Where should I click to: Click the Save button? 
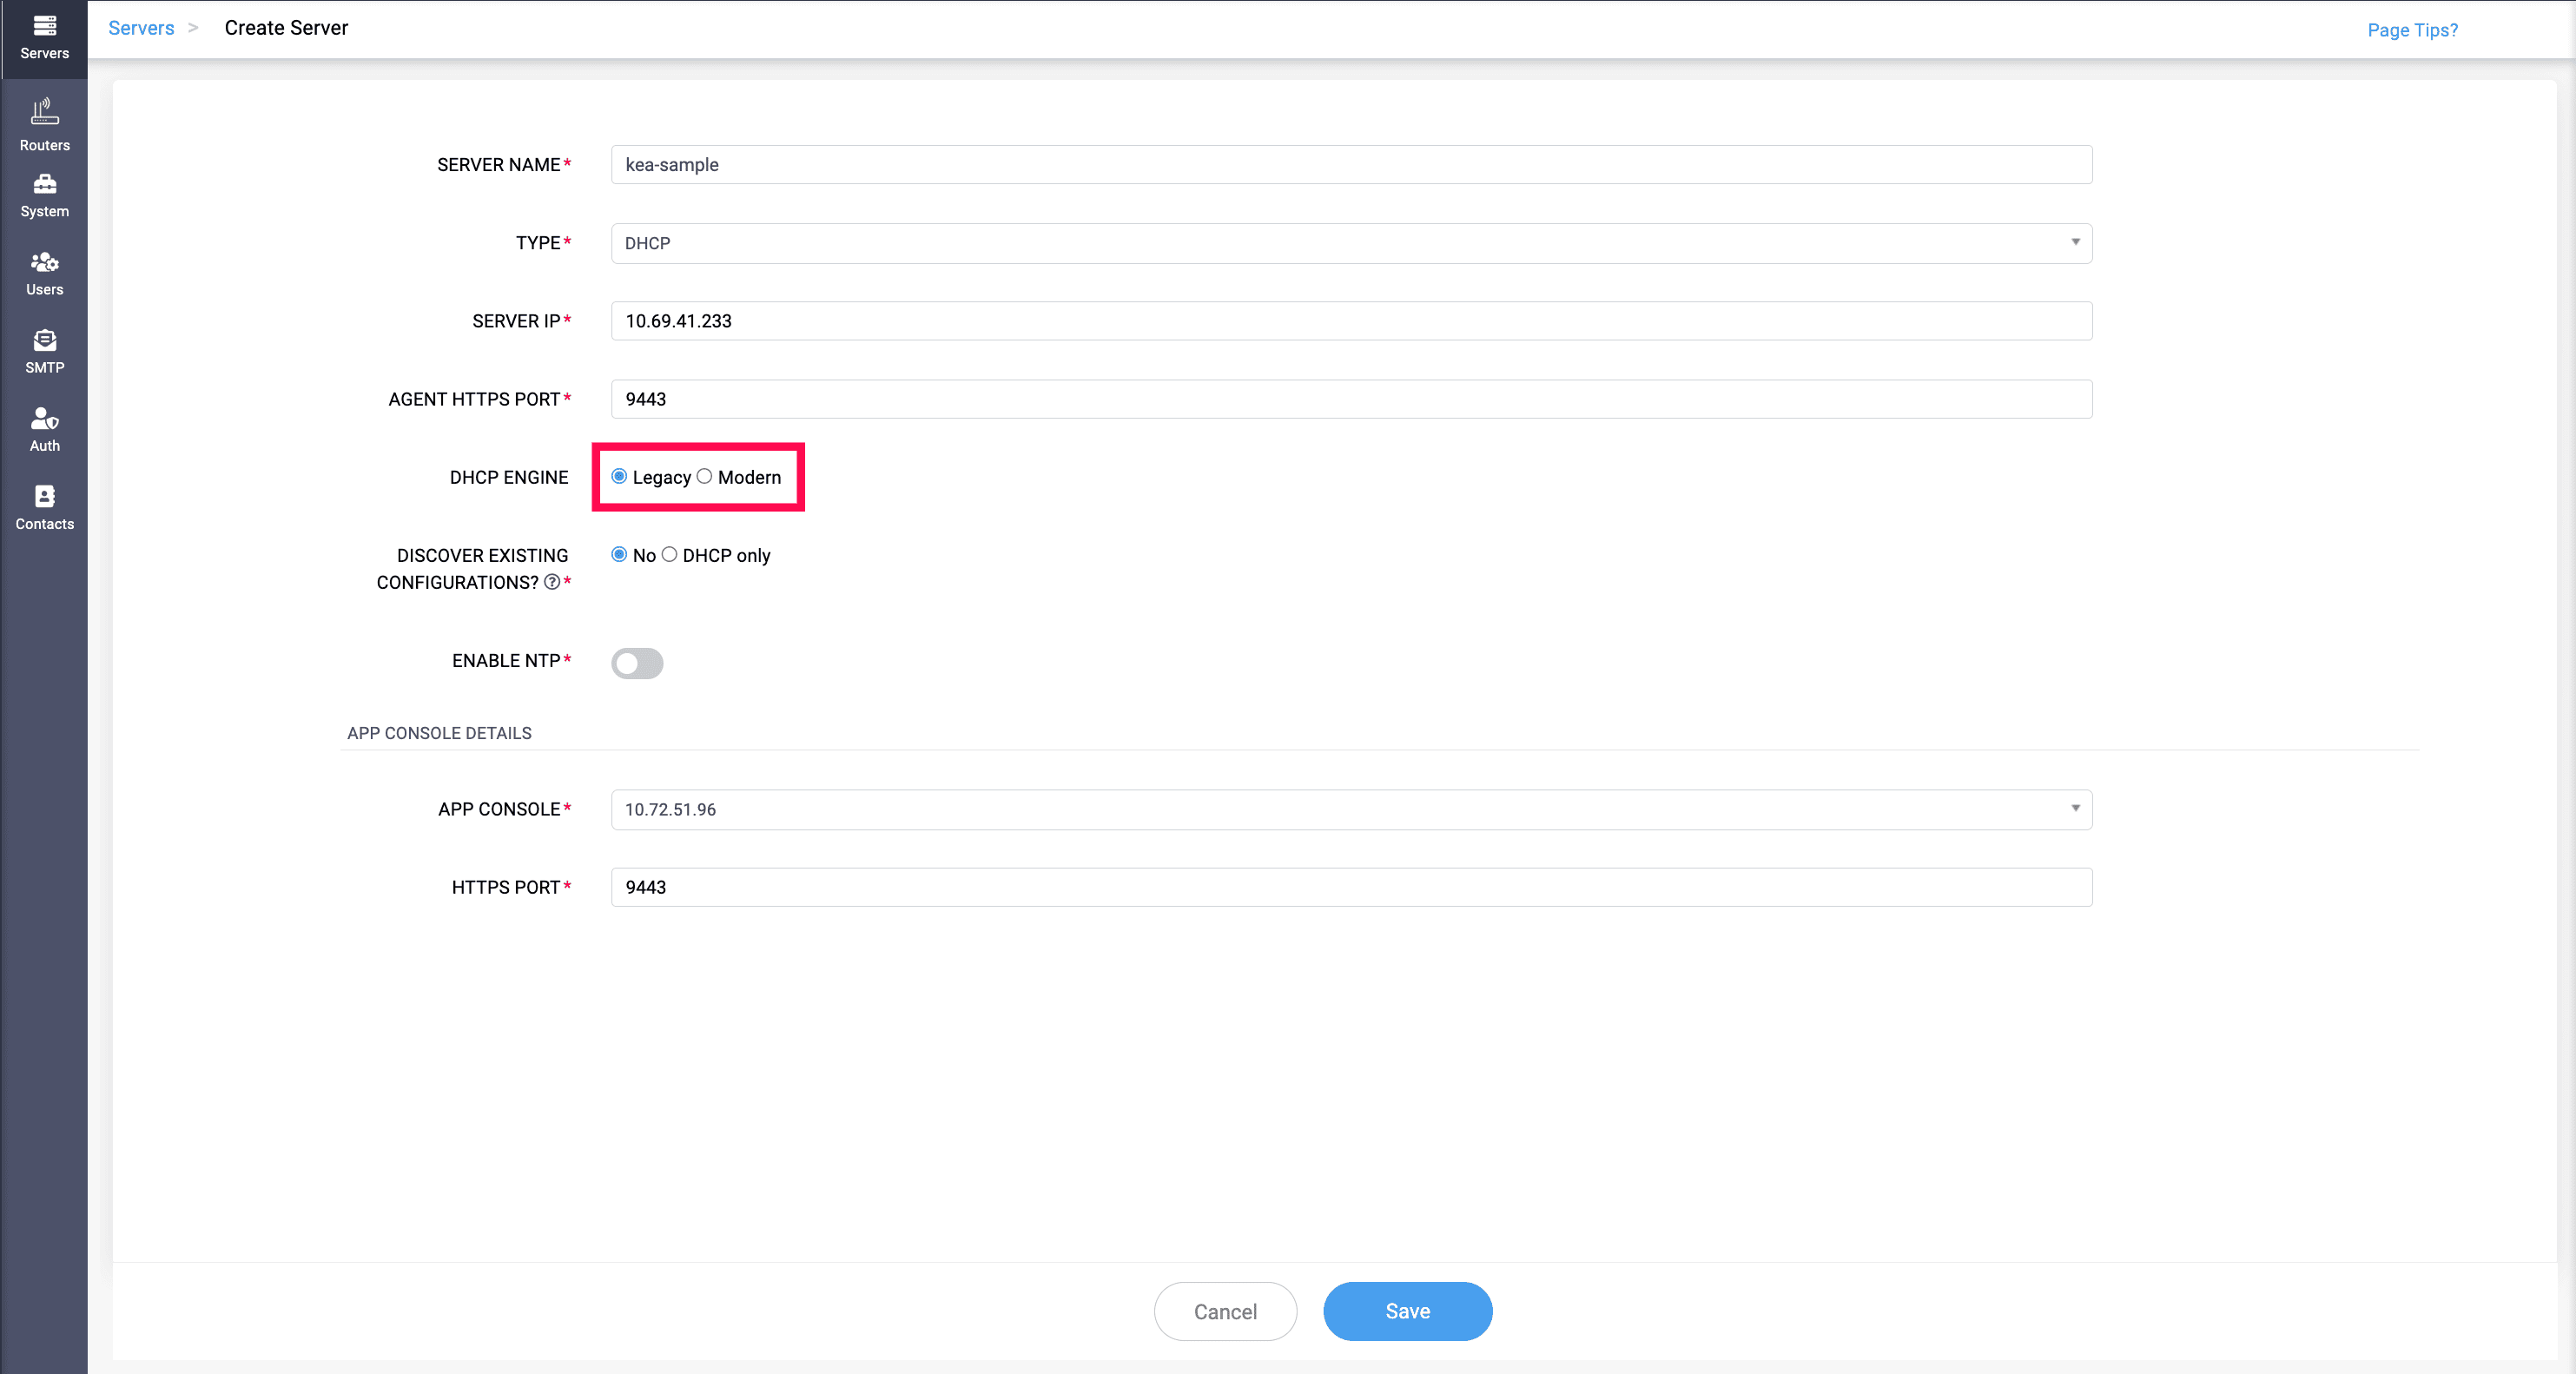[1407, 1311]
